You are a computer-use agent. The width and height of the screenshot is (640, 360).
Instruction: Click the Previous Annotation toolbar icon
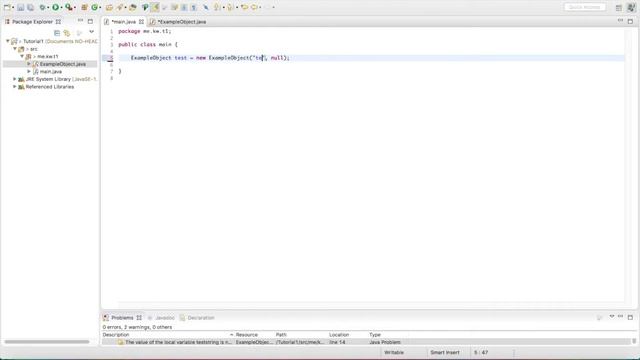[231, 7]
